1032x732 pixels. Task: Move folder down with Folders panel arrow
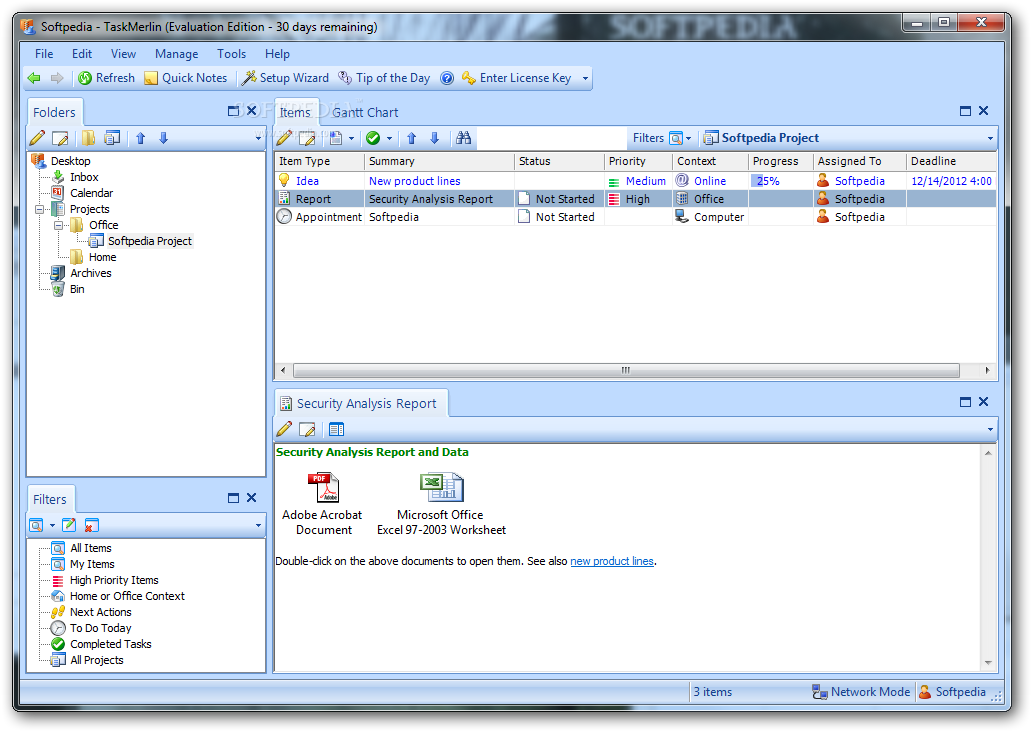pyautogui.click(x=163, y=138)
